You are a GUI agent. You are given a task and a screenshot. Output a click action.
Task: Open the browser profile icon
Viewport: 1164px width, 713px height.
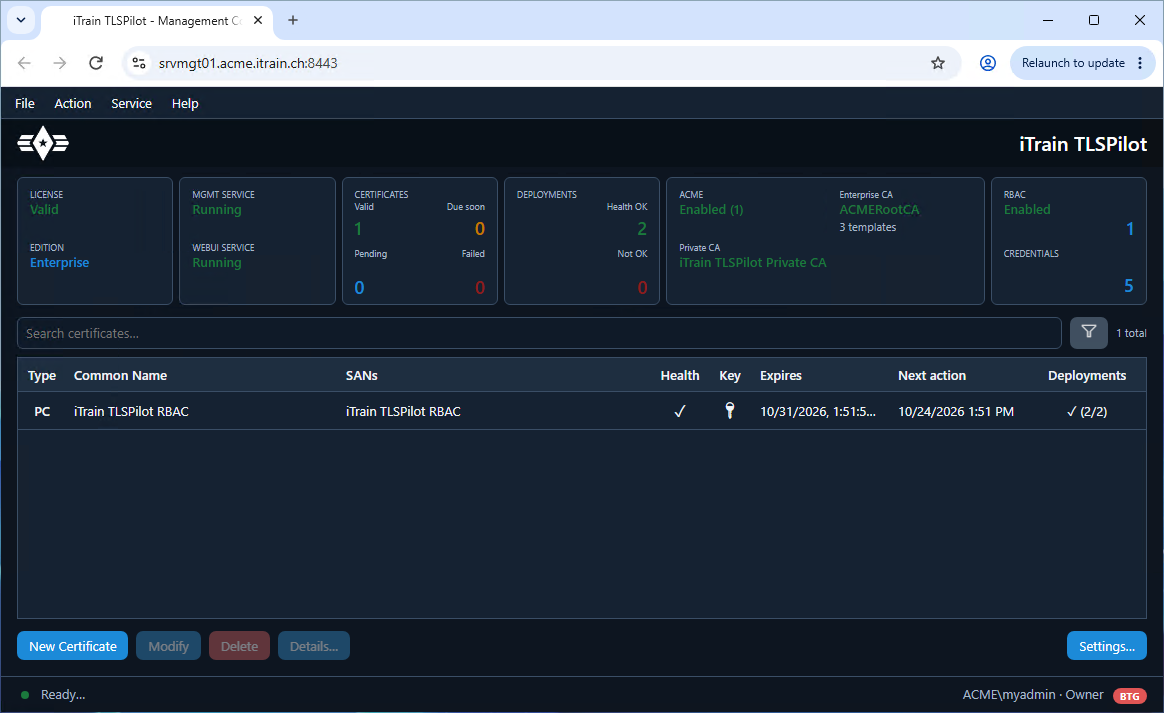[987, 63]
